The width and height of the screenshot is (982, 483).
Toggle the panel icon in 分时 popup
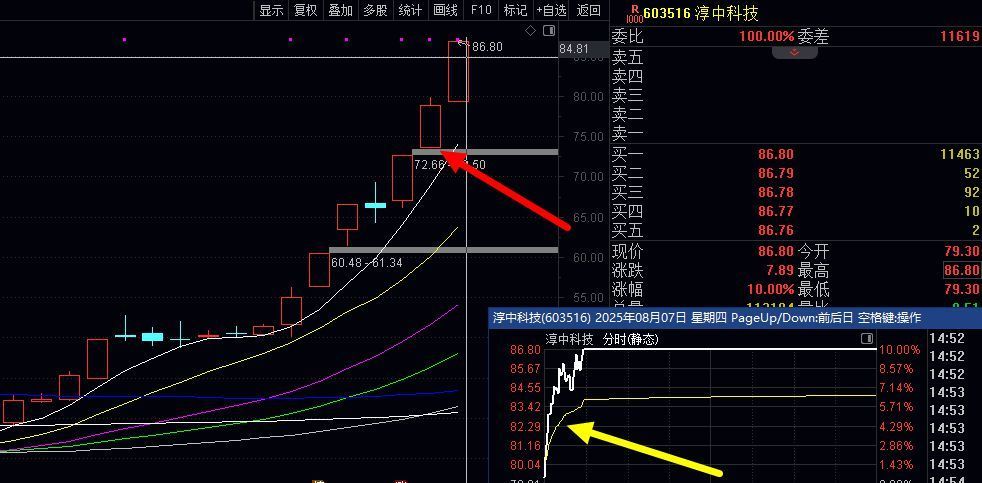(x=867, y=339)
